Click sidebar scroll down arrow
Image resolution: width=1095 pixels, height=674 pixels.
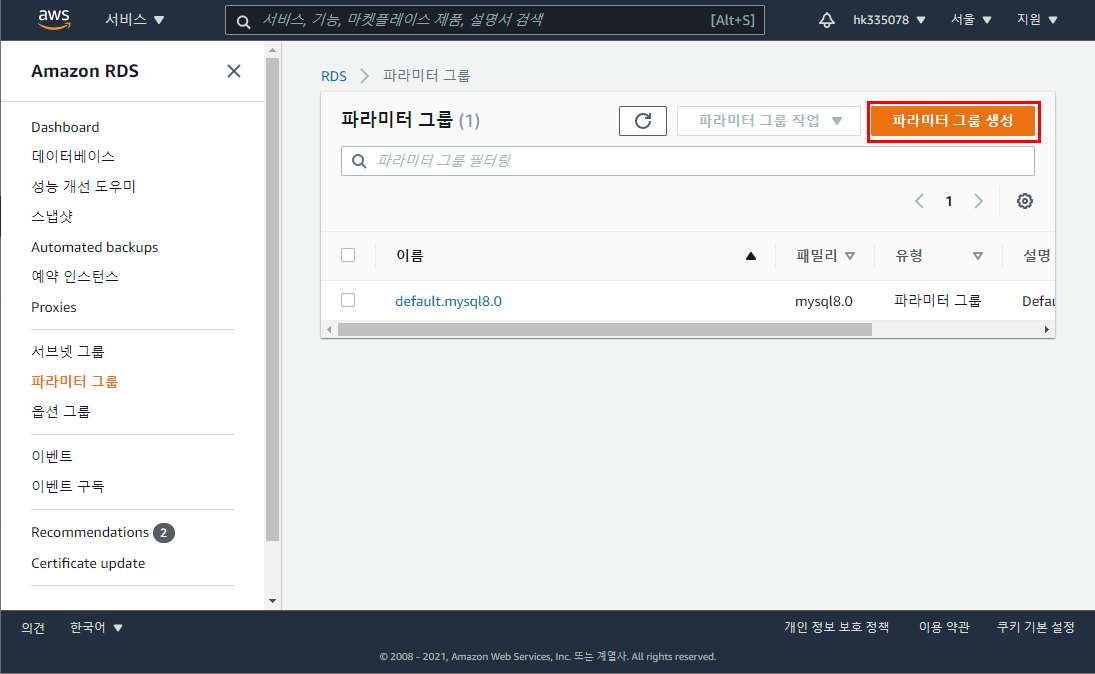tap(272, 601)
